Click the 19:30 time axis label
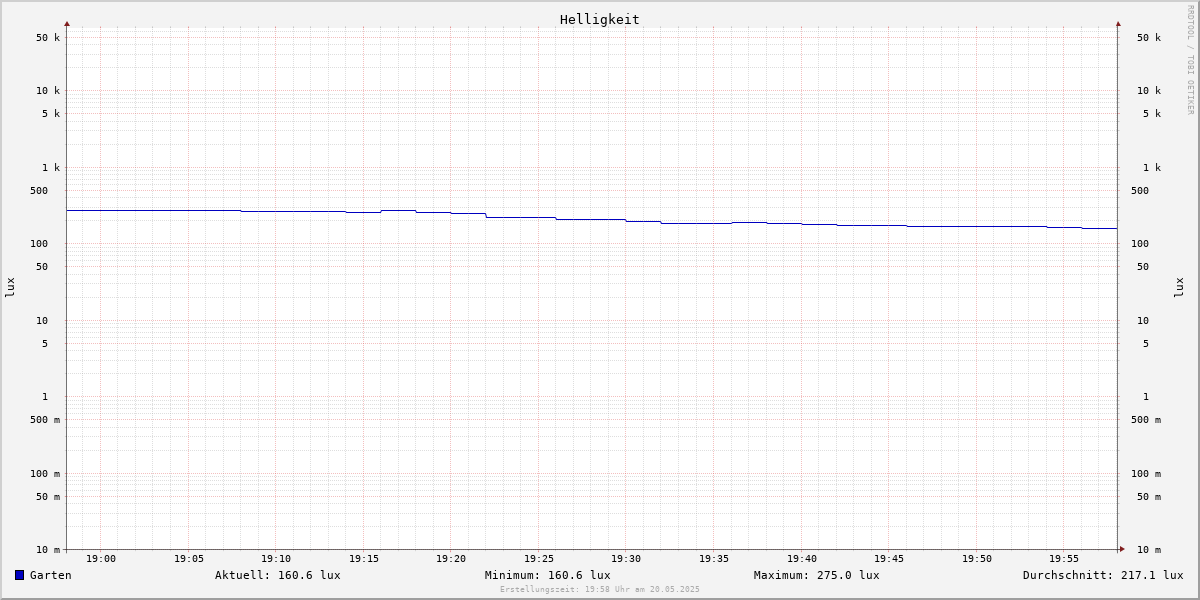The width and height of the screenshot is (1200, 600). pos(626,559)
